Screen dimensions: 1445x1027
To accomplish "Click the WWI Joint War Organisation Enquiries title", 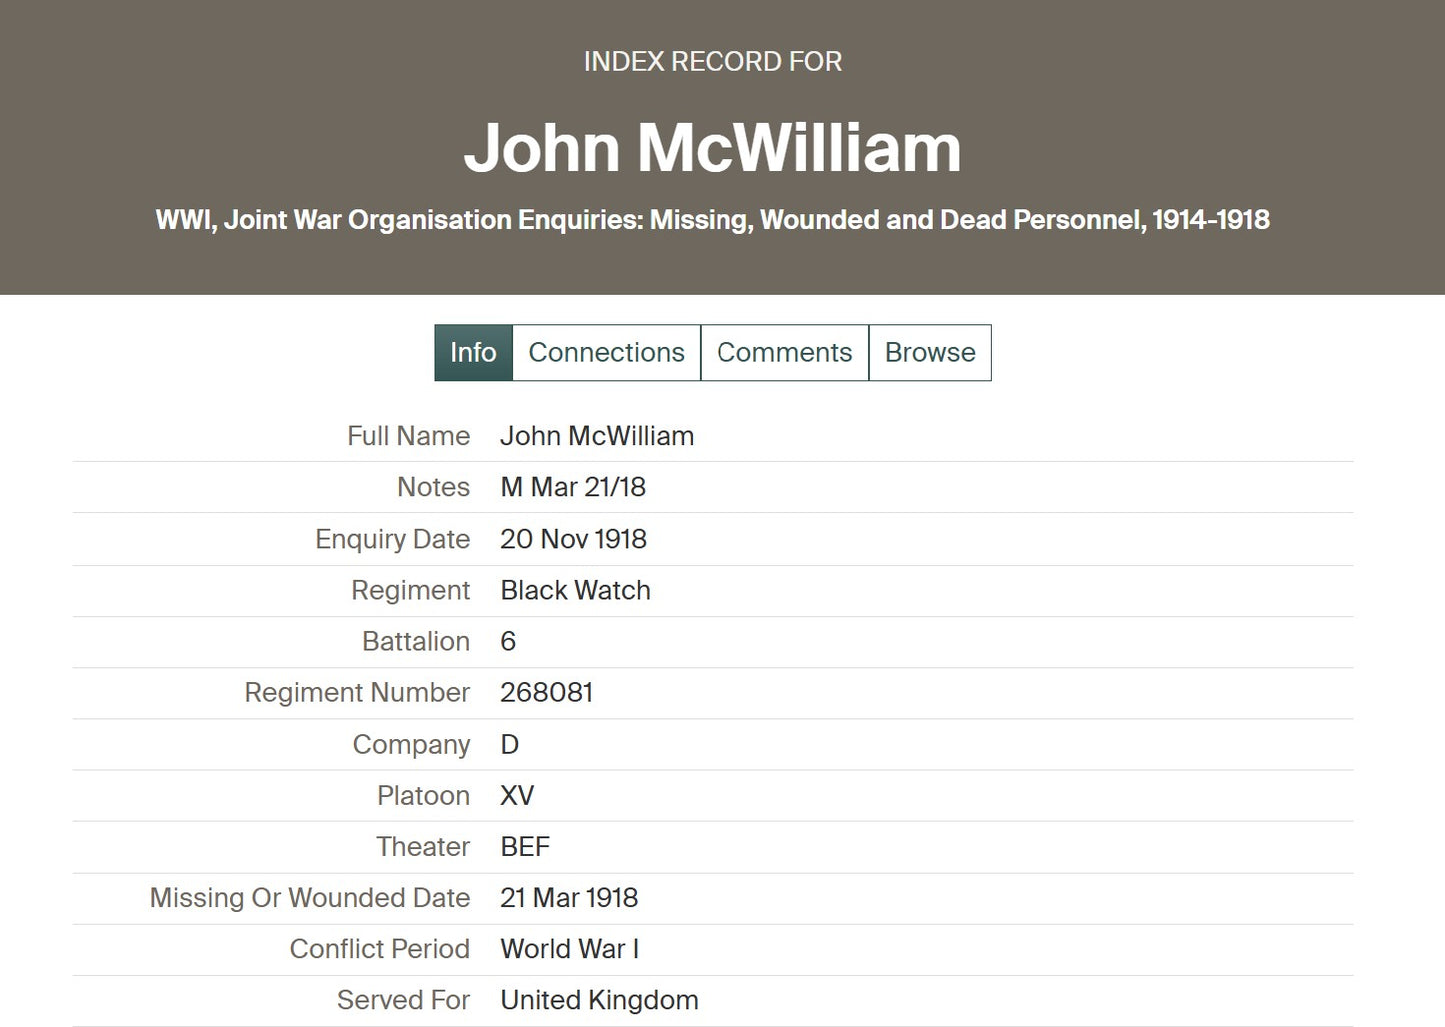I will [712, 220].
